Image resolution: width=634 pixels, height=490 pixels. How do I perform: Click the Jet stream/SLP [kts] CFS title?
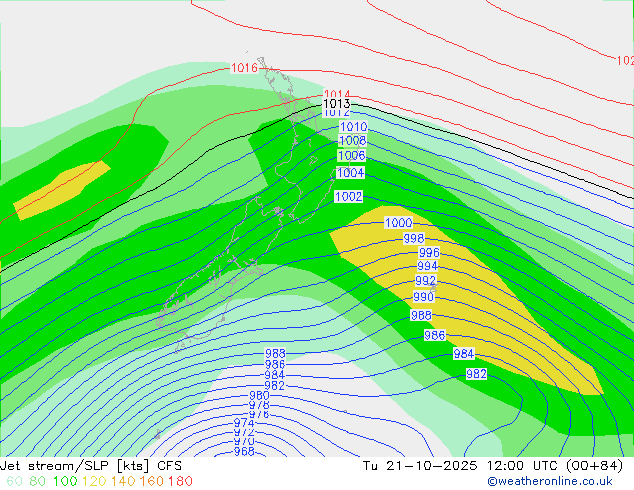[91, 466]
